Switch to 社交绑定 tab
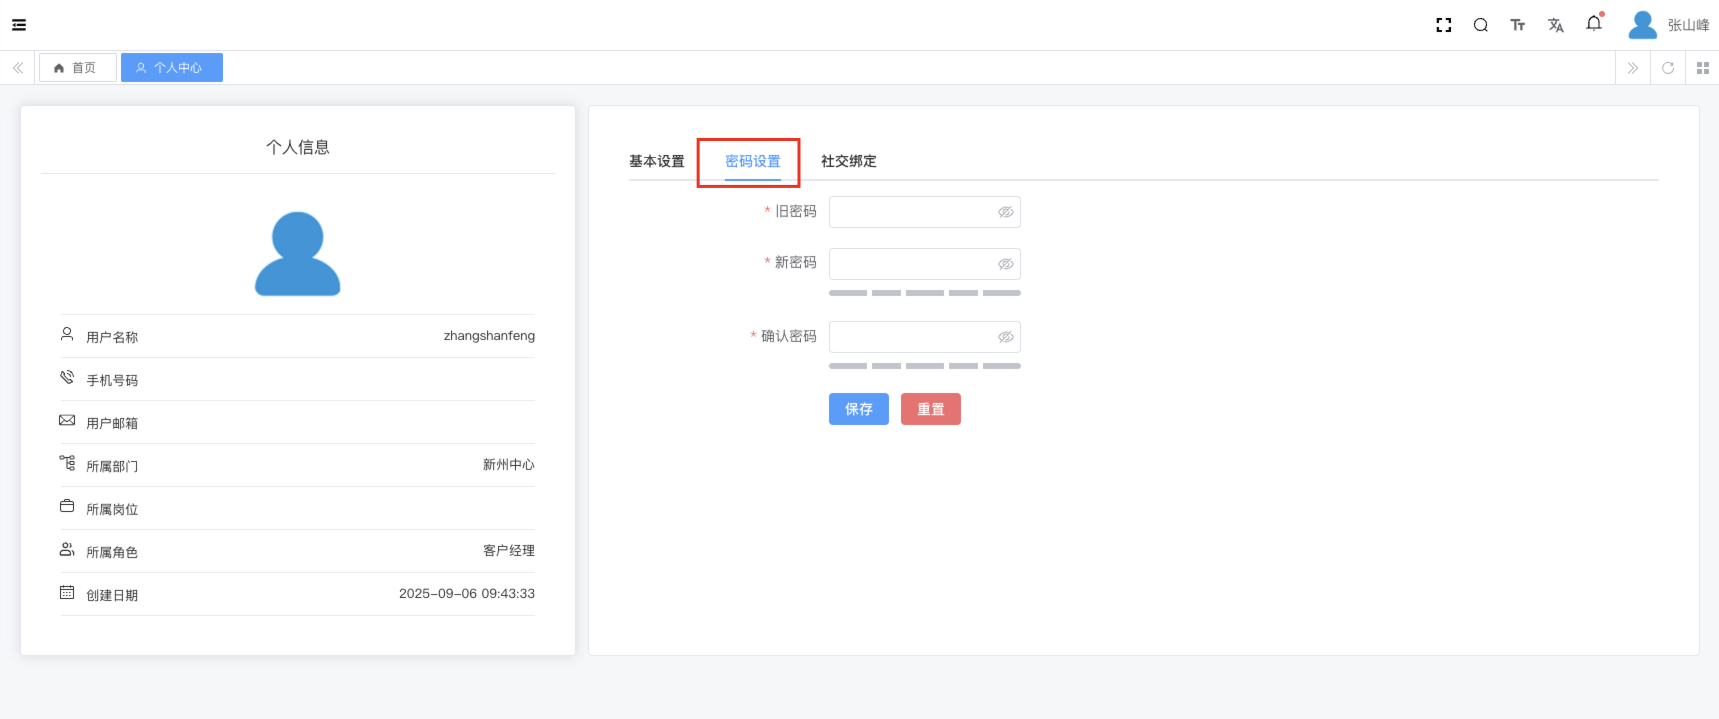 pyautogui.click(x=848, y=161)
